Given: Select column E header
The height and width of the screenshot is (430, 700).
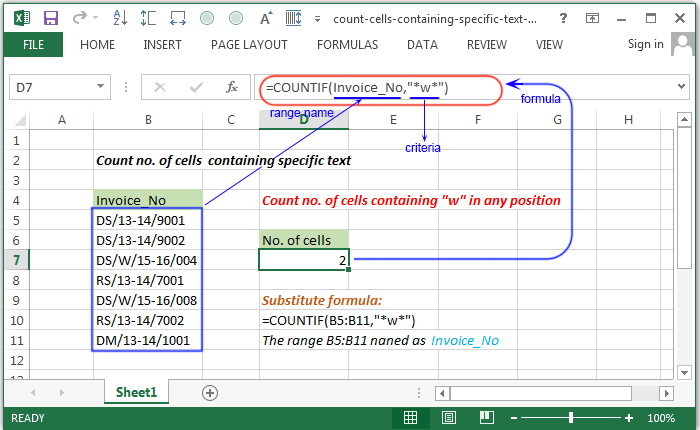Looking at the screenshot, I should click(x=393, y=120).
